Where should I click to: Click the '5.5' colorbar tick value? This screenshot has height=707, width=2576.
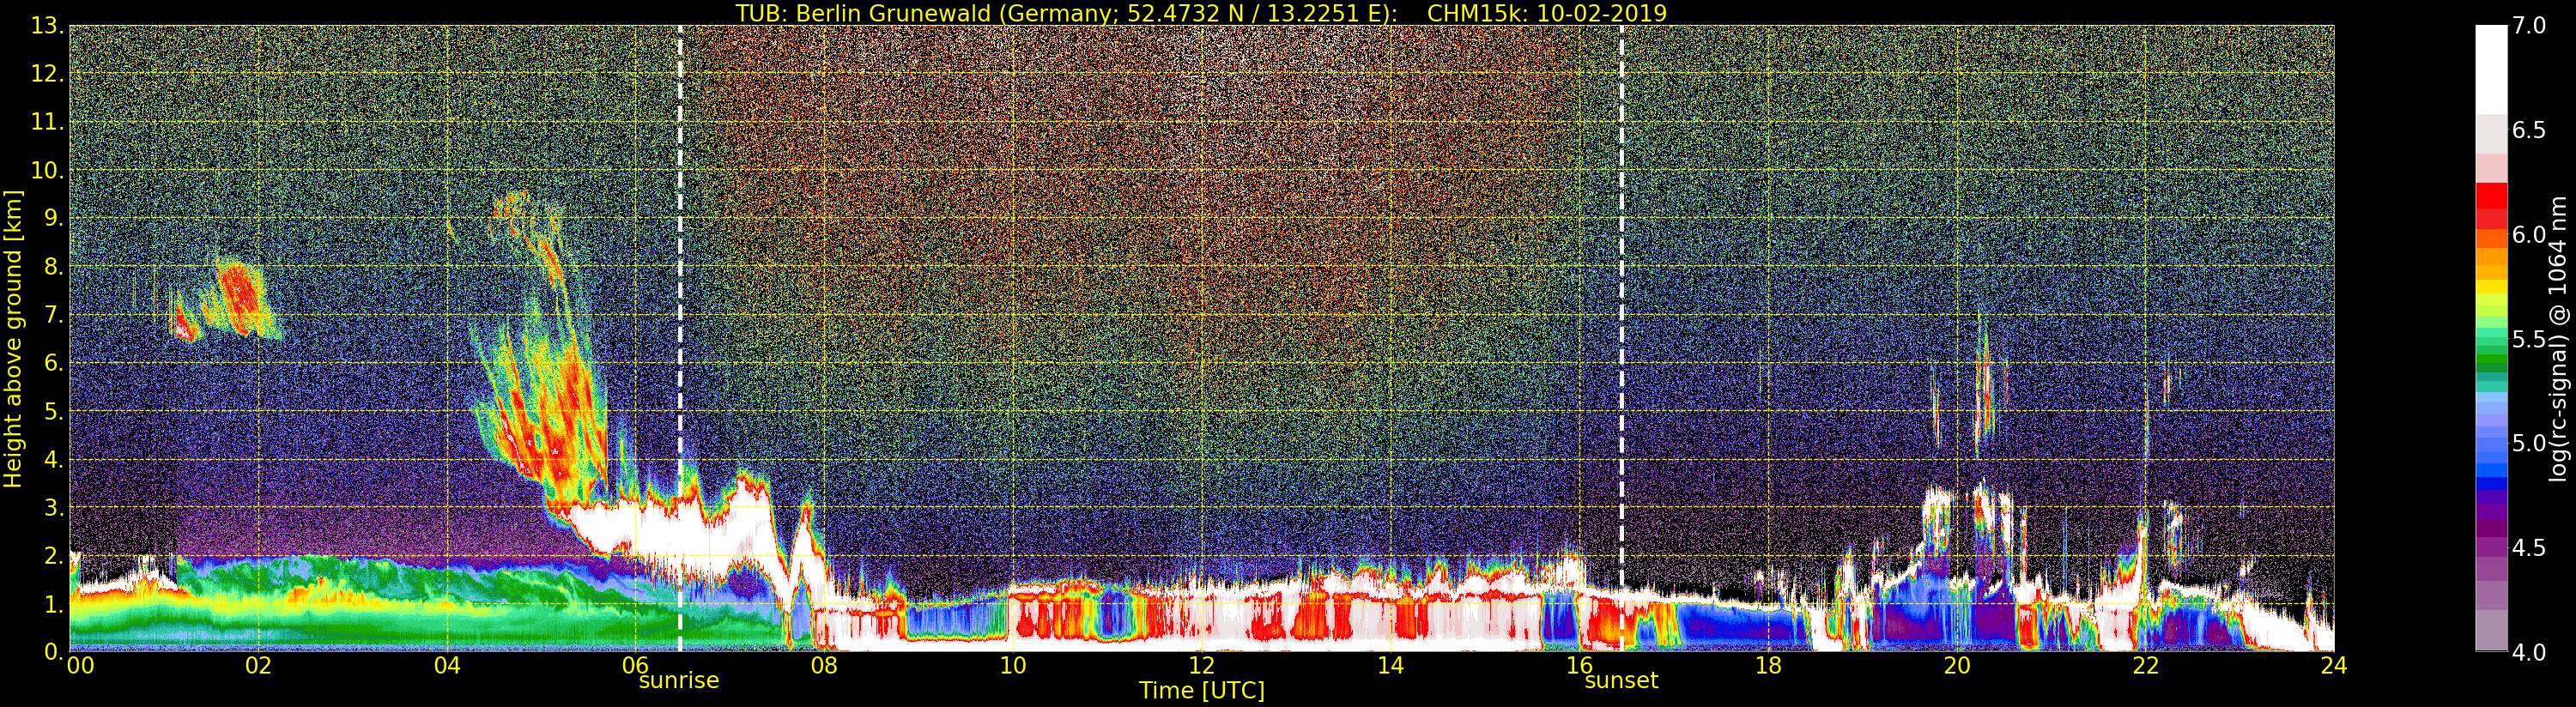2529,339
